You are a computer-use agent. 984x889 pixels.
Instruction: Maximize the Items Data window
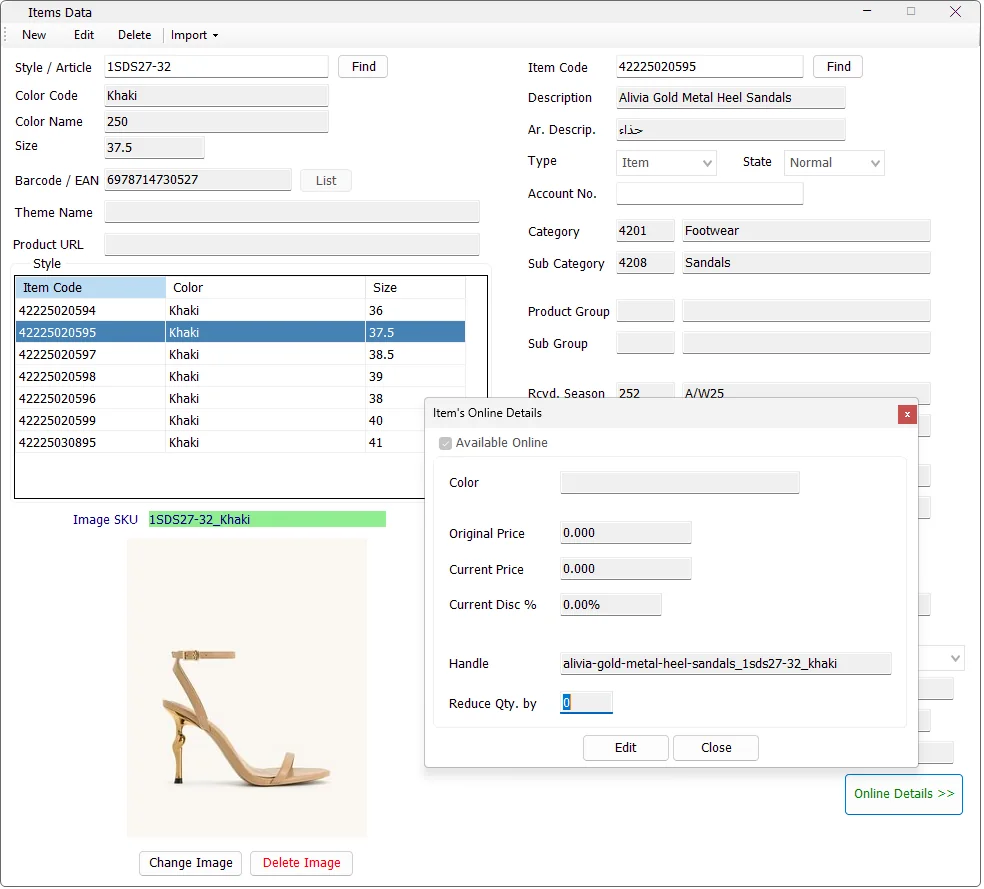(x=912, y=11)
